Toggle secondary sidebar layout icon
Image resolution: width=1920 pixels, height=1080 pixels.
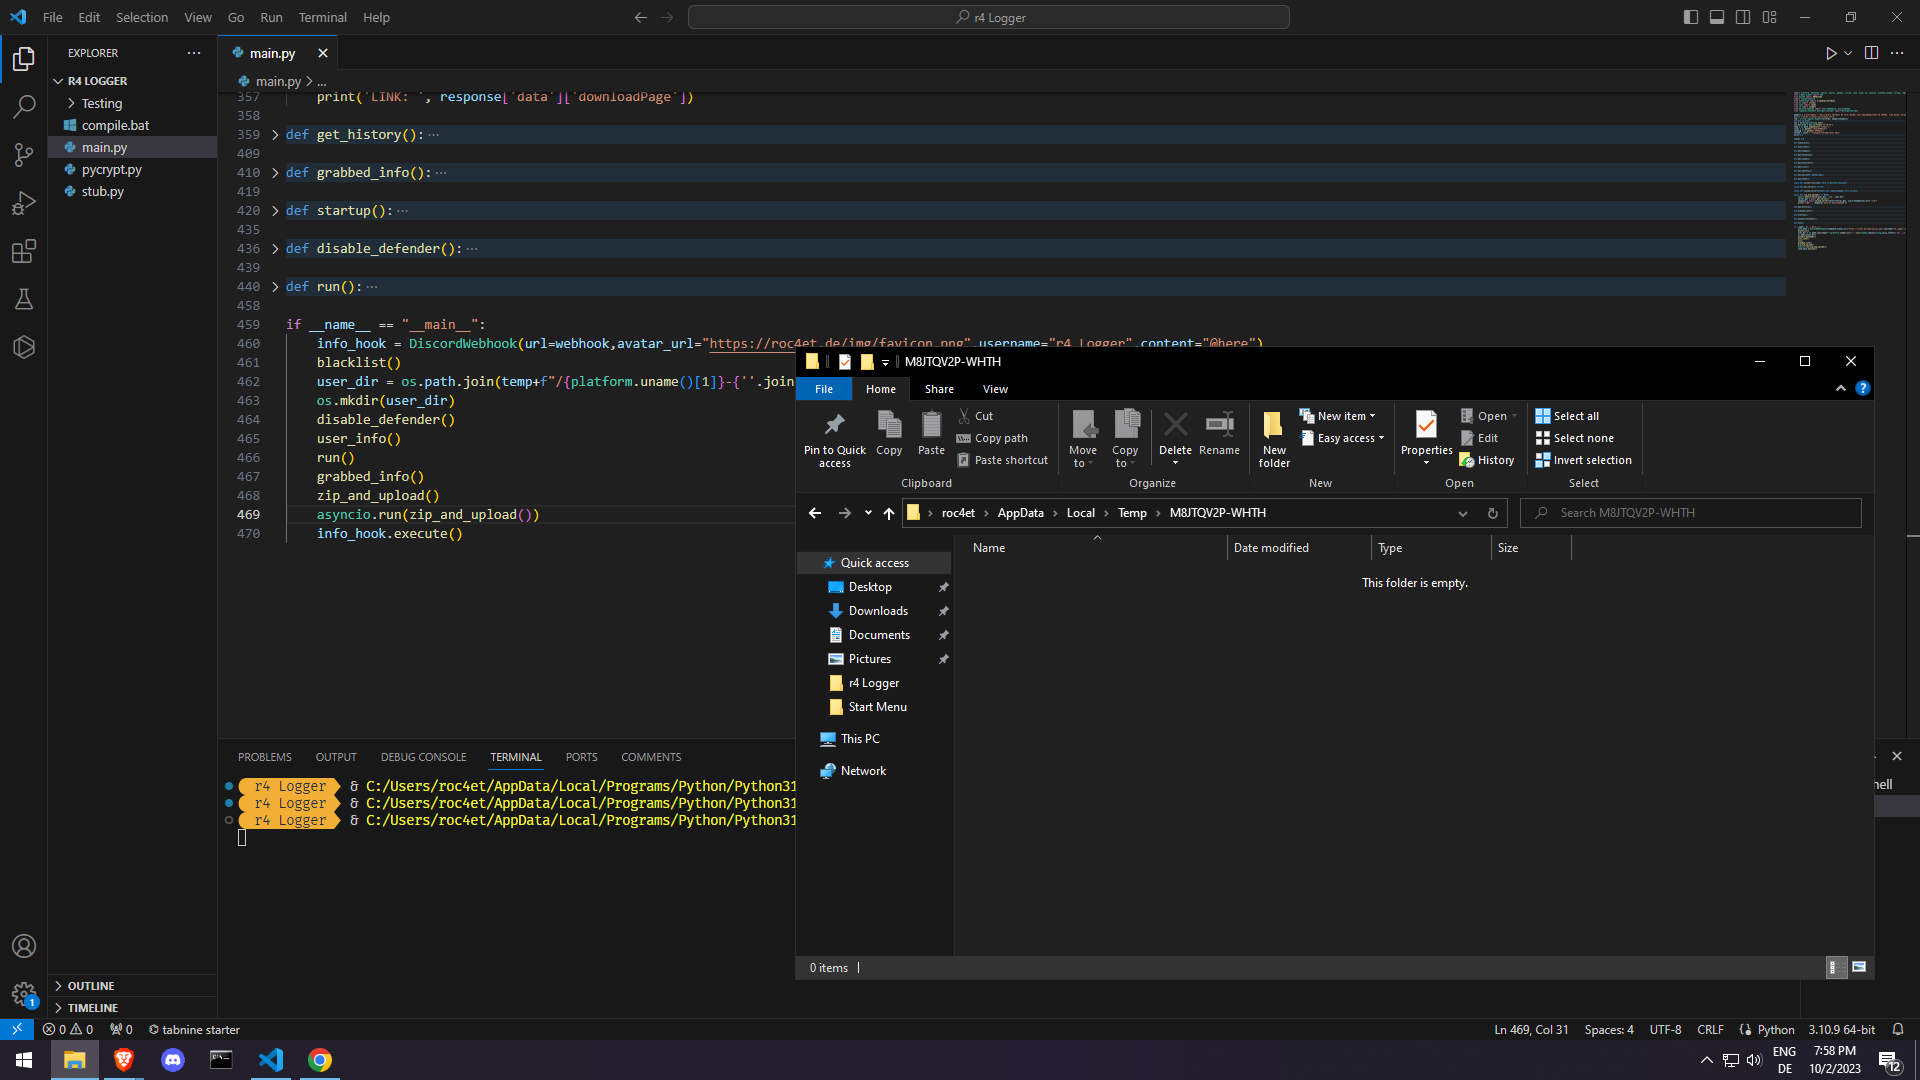tap(1743, 17)
